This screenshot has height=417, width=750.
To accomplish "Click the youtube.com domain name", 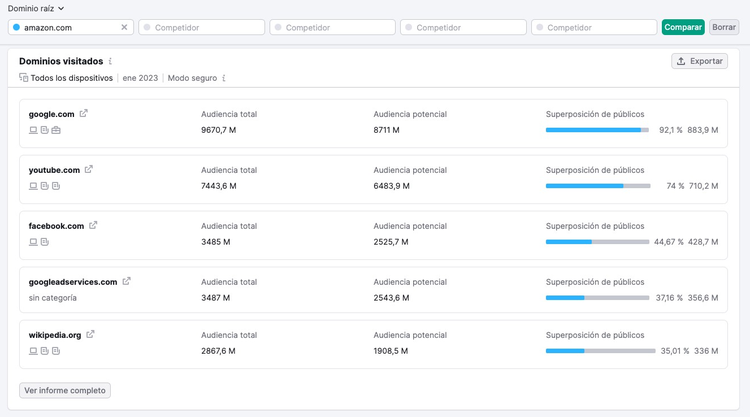I will [54, 170].
